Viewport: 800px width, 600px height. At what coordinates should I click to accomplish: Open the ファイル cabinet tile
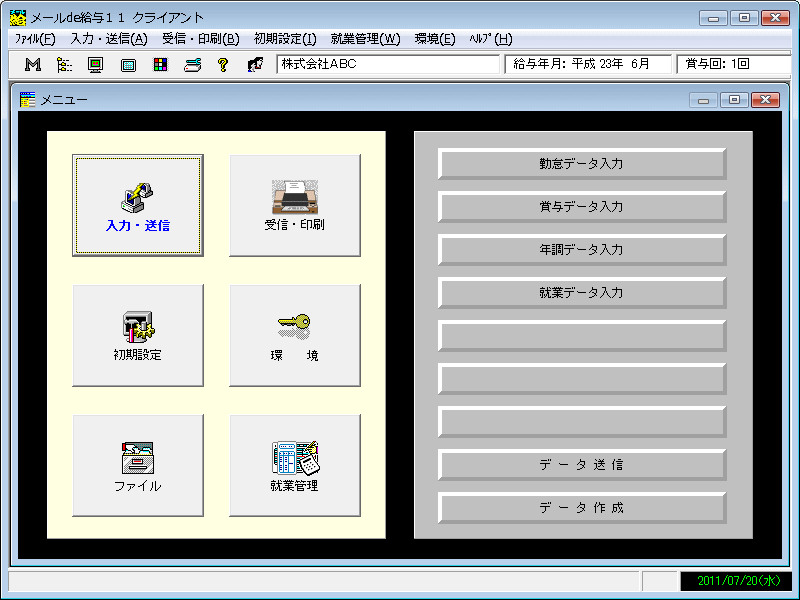[138, 465]
